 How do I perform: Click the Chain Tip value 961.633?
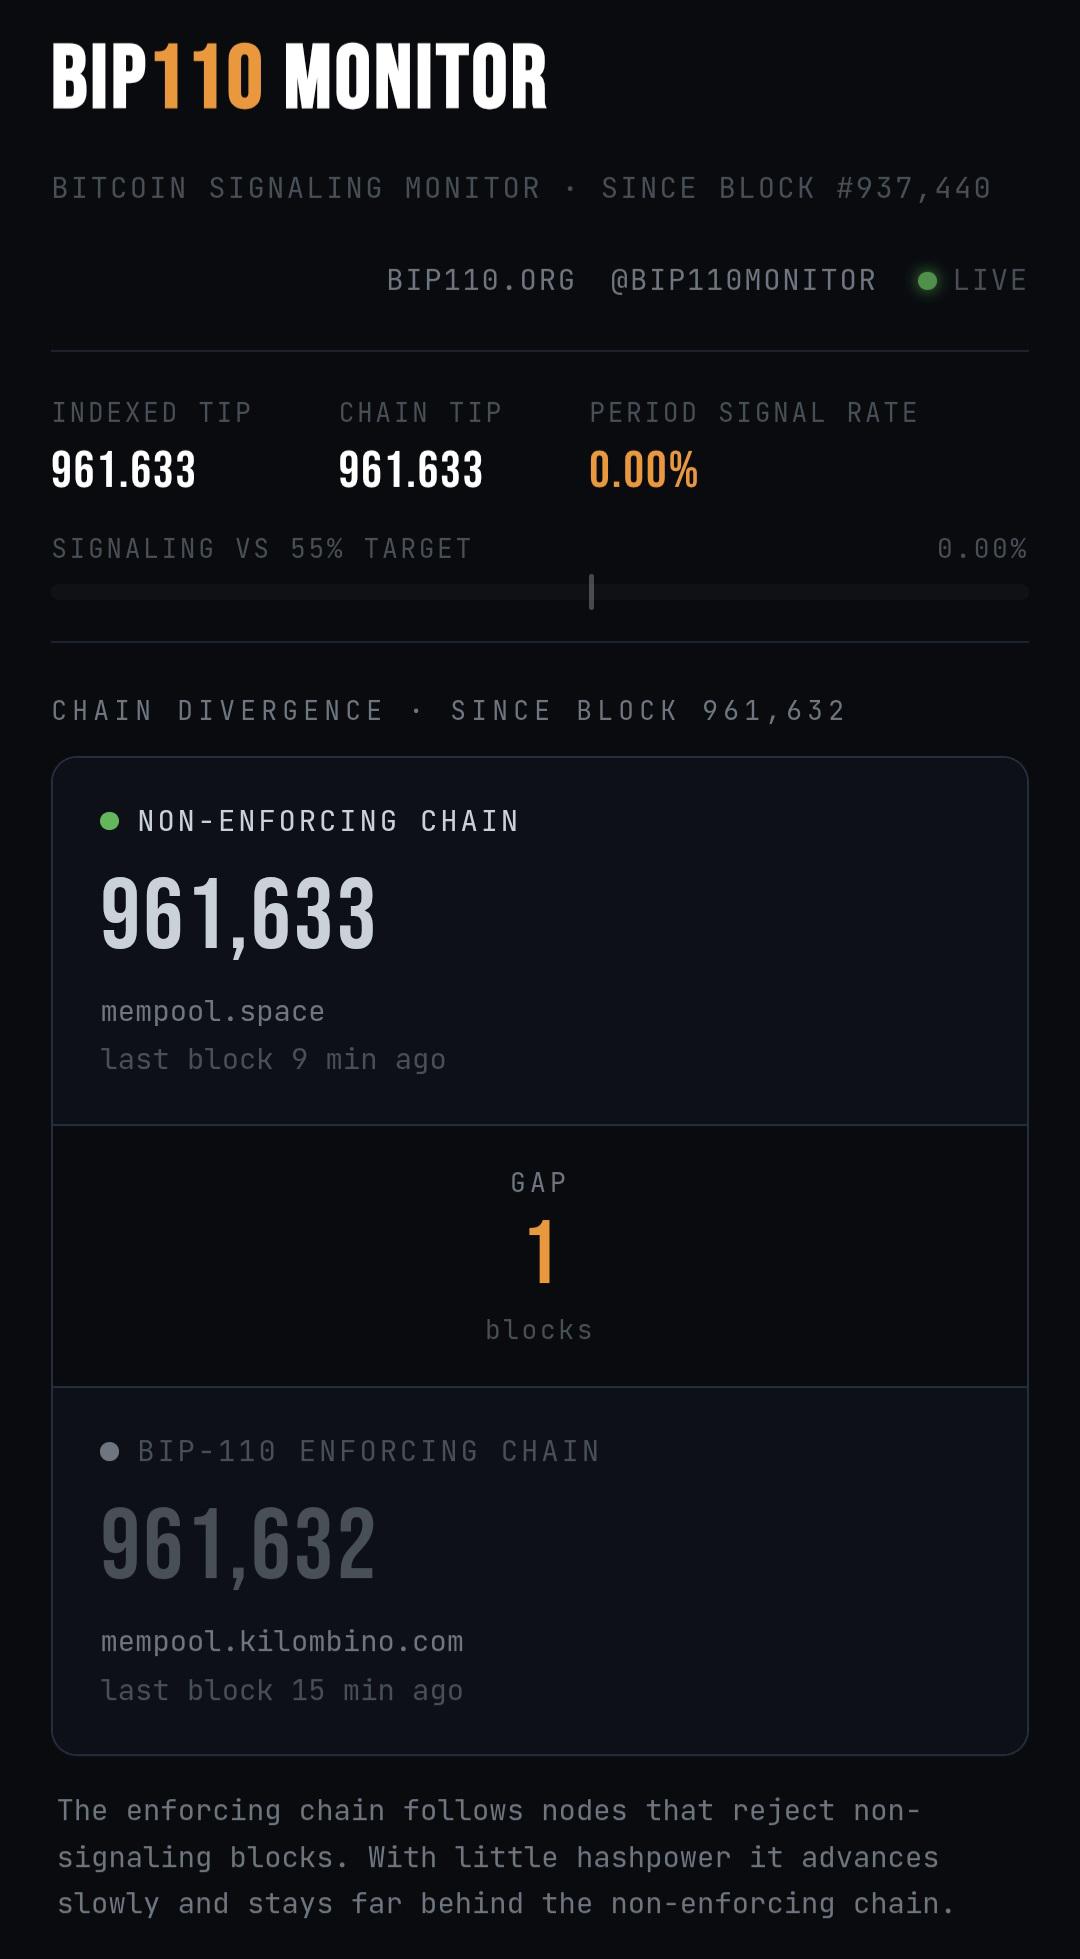pyautogui.click(x=411, y=470)
